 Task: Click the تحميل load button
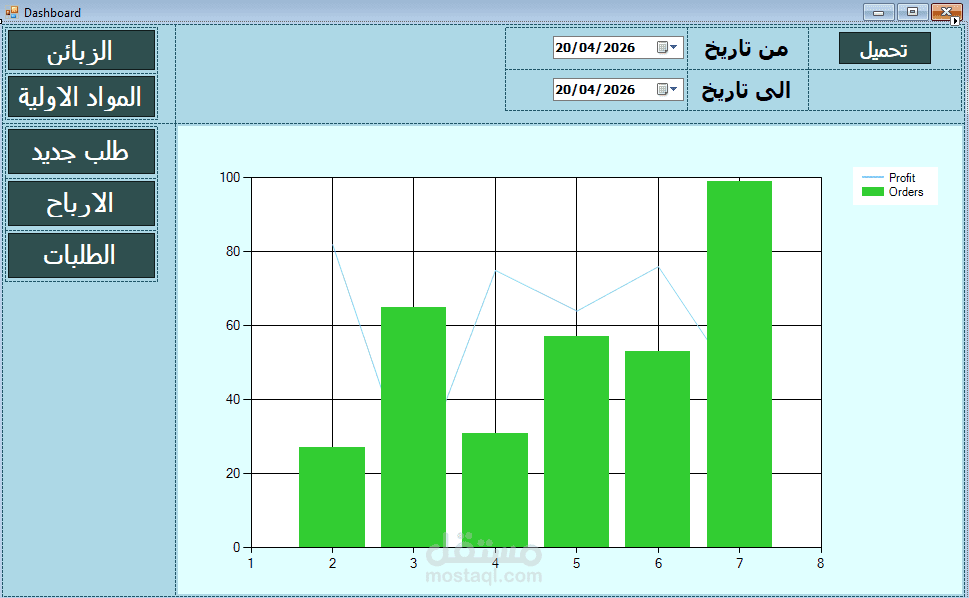tap(884, 48)
